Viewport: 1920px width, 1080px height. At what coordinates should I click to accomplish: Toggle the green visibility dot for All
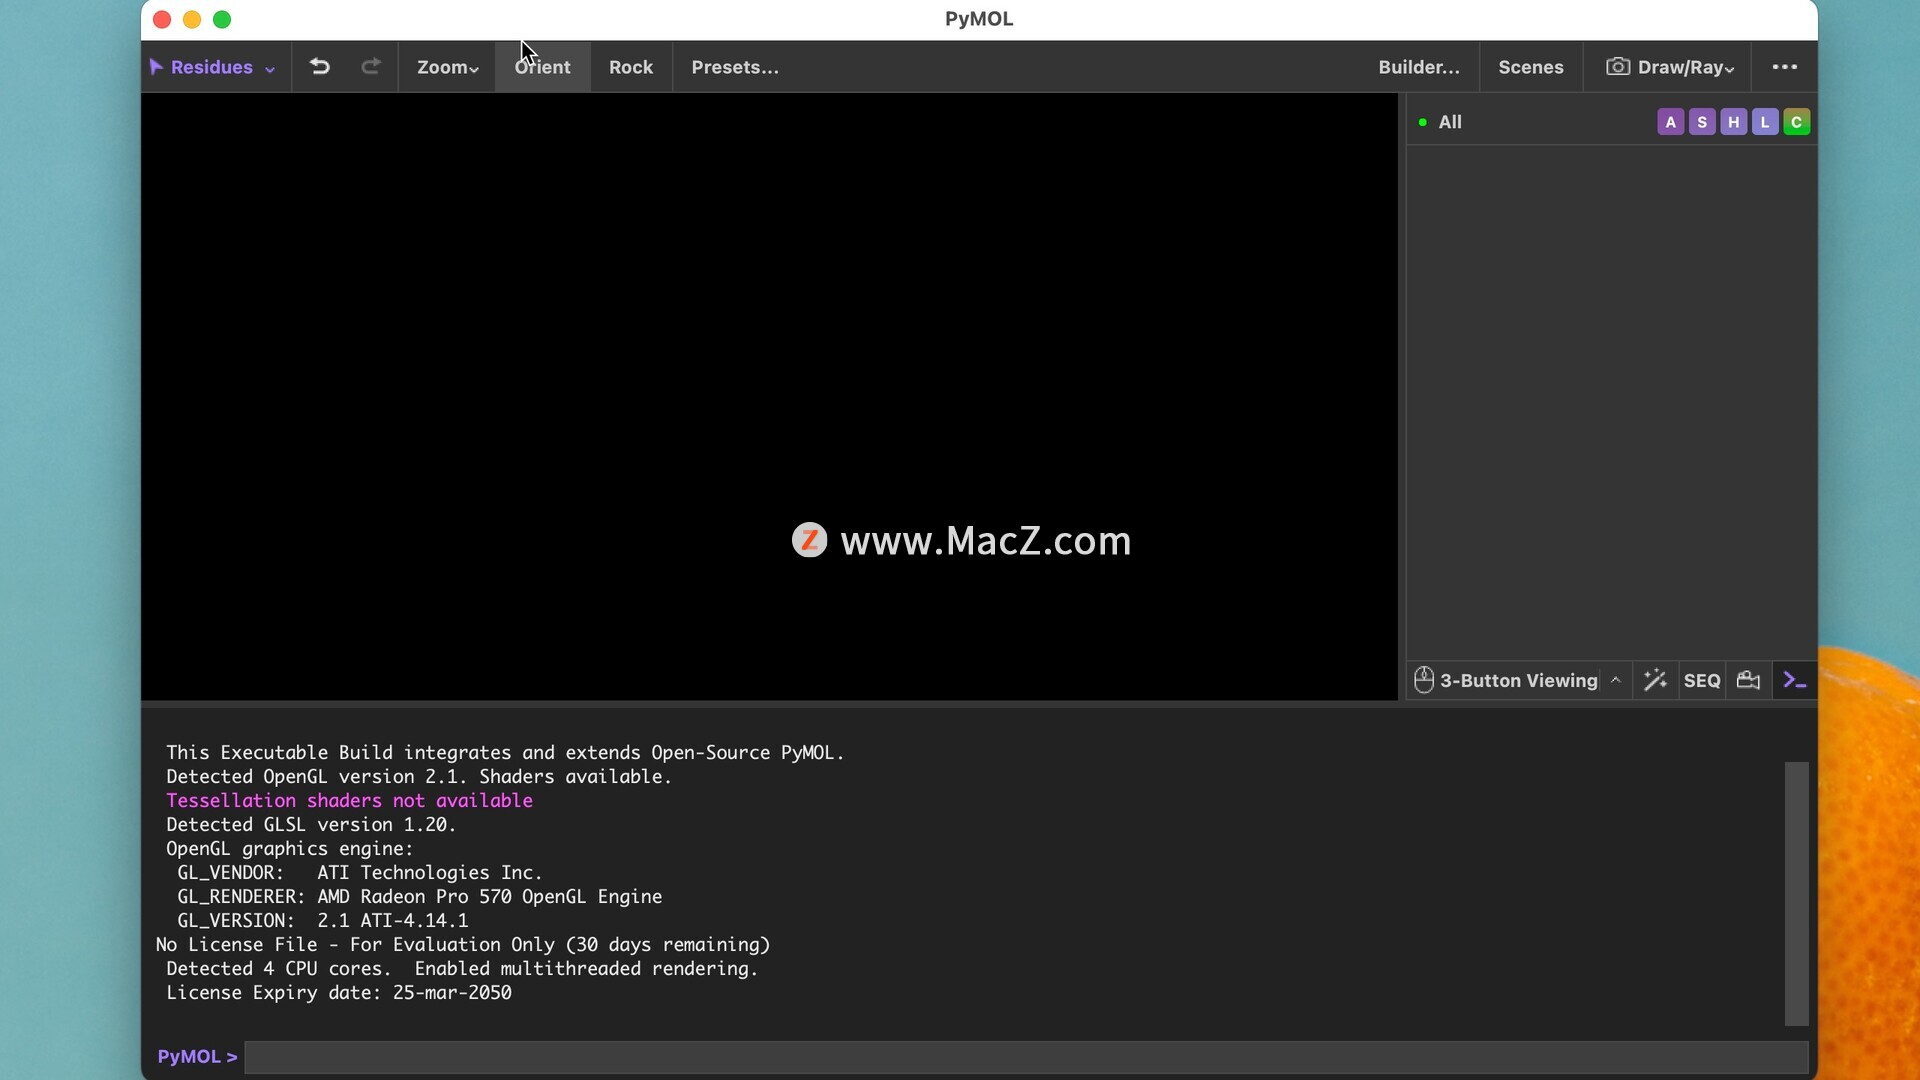(x=1422, y=122)
